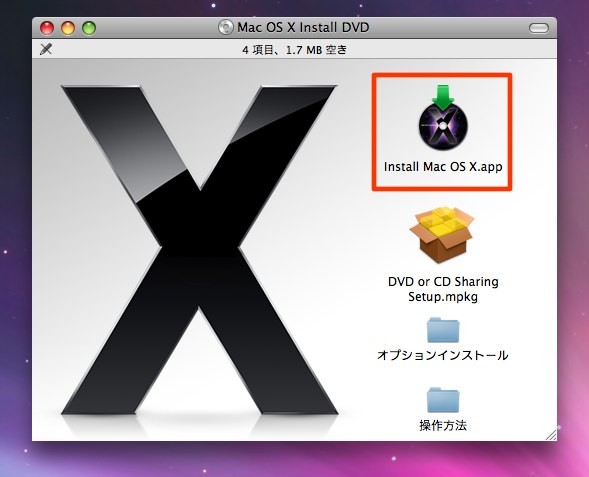Select the DVD or CD Sharing Setup package icon

(442, 235)
